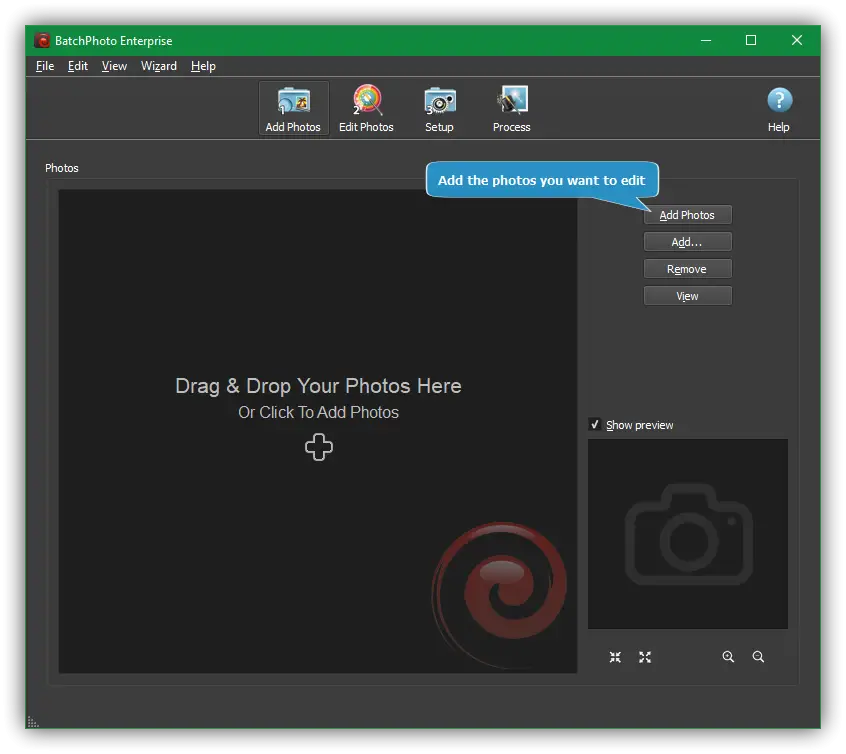This screenshot has width=846, height=754.
Task: Zoom in on the preview
Action: point(728,657)
